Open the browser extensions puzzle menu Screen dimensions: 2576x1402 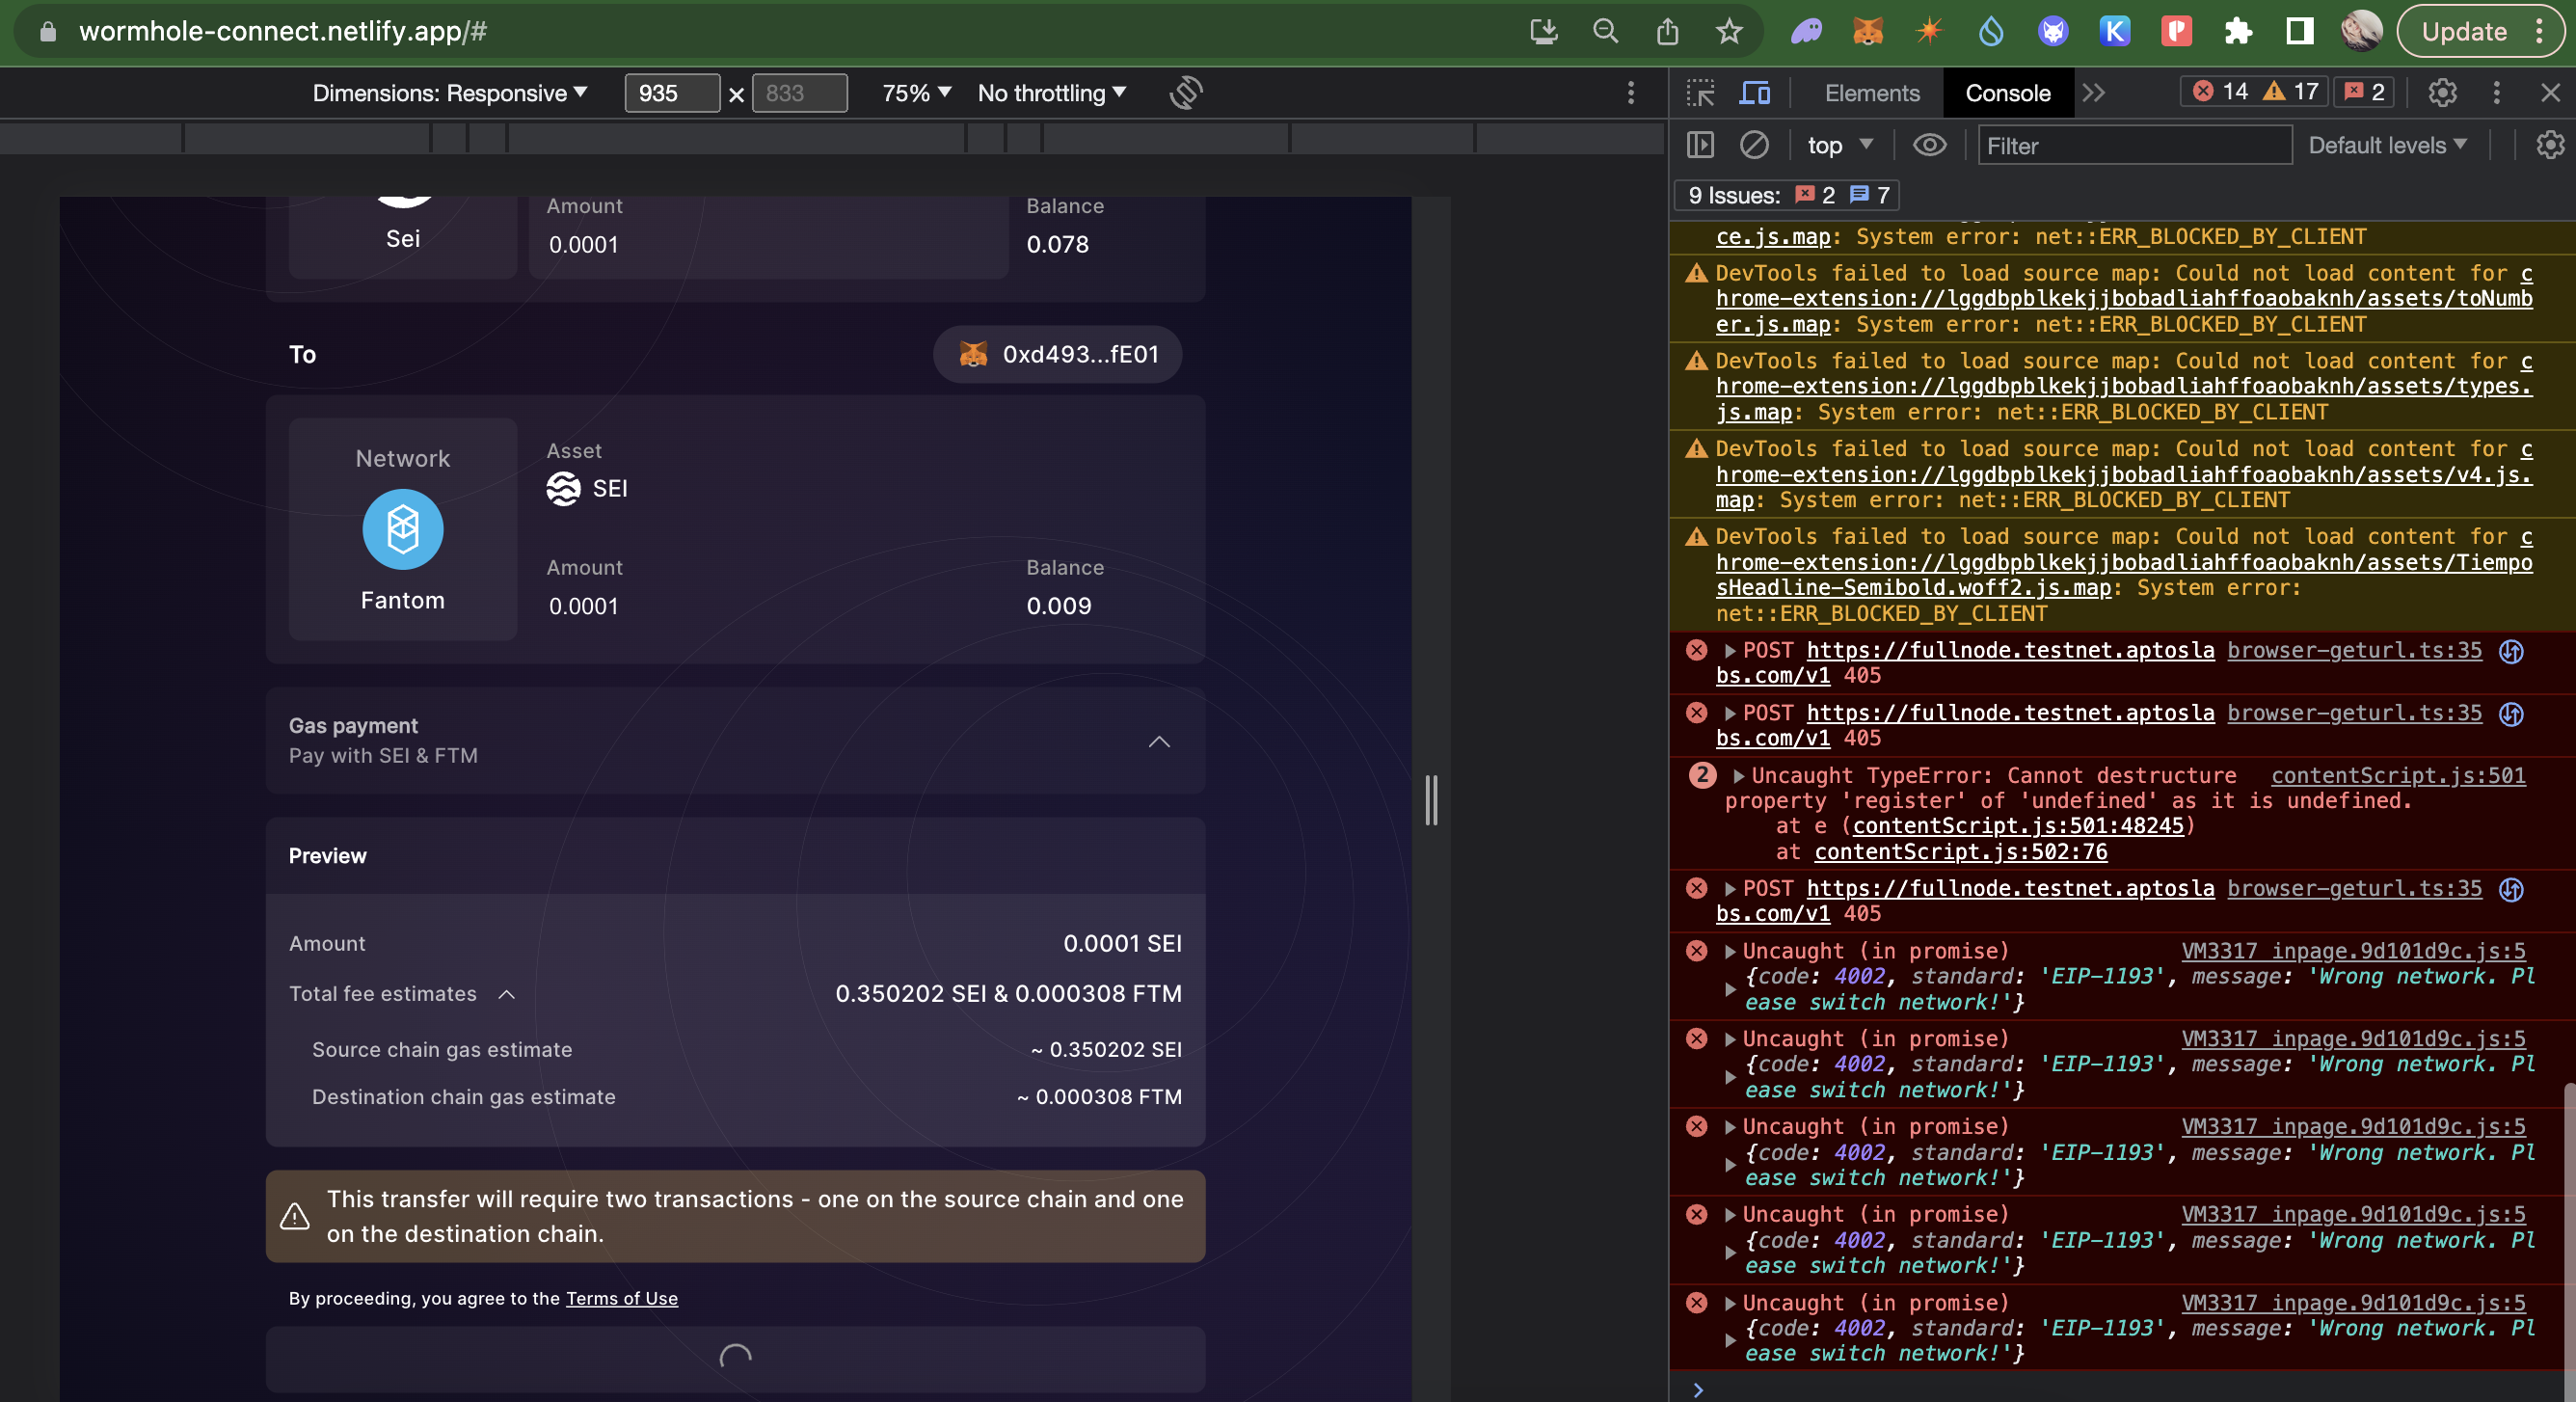click(x=2238, y=31)
